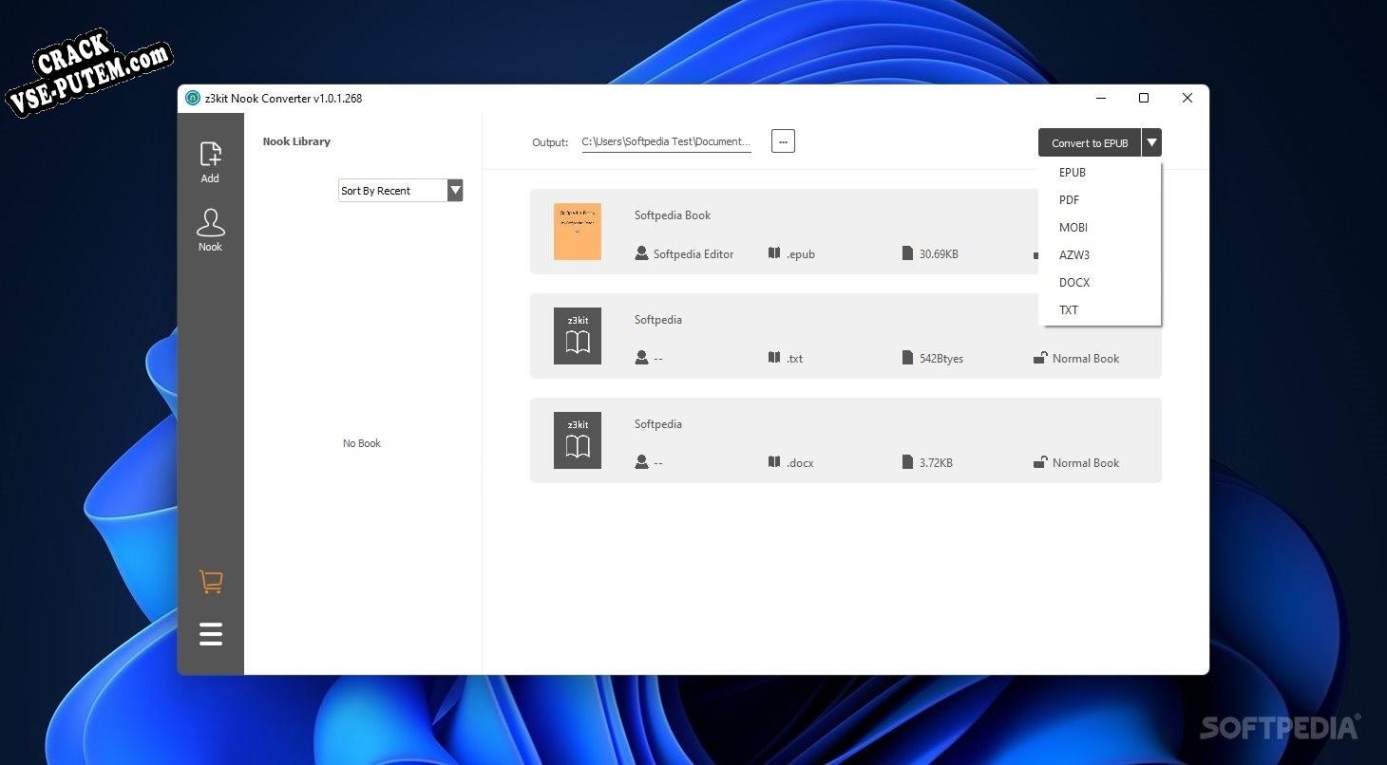Click the unlock icon in the .txt row
This screenshot has width=1387, height=765.
click(1040, 357)
